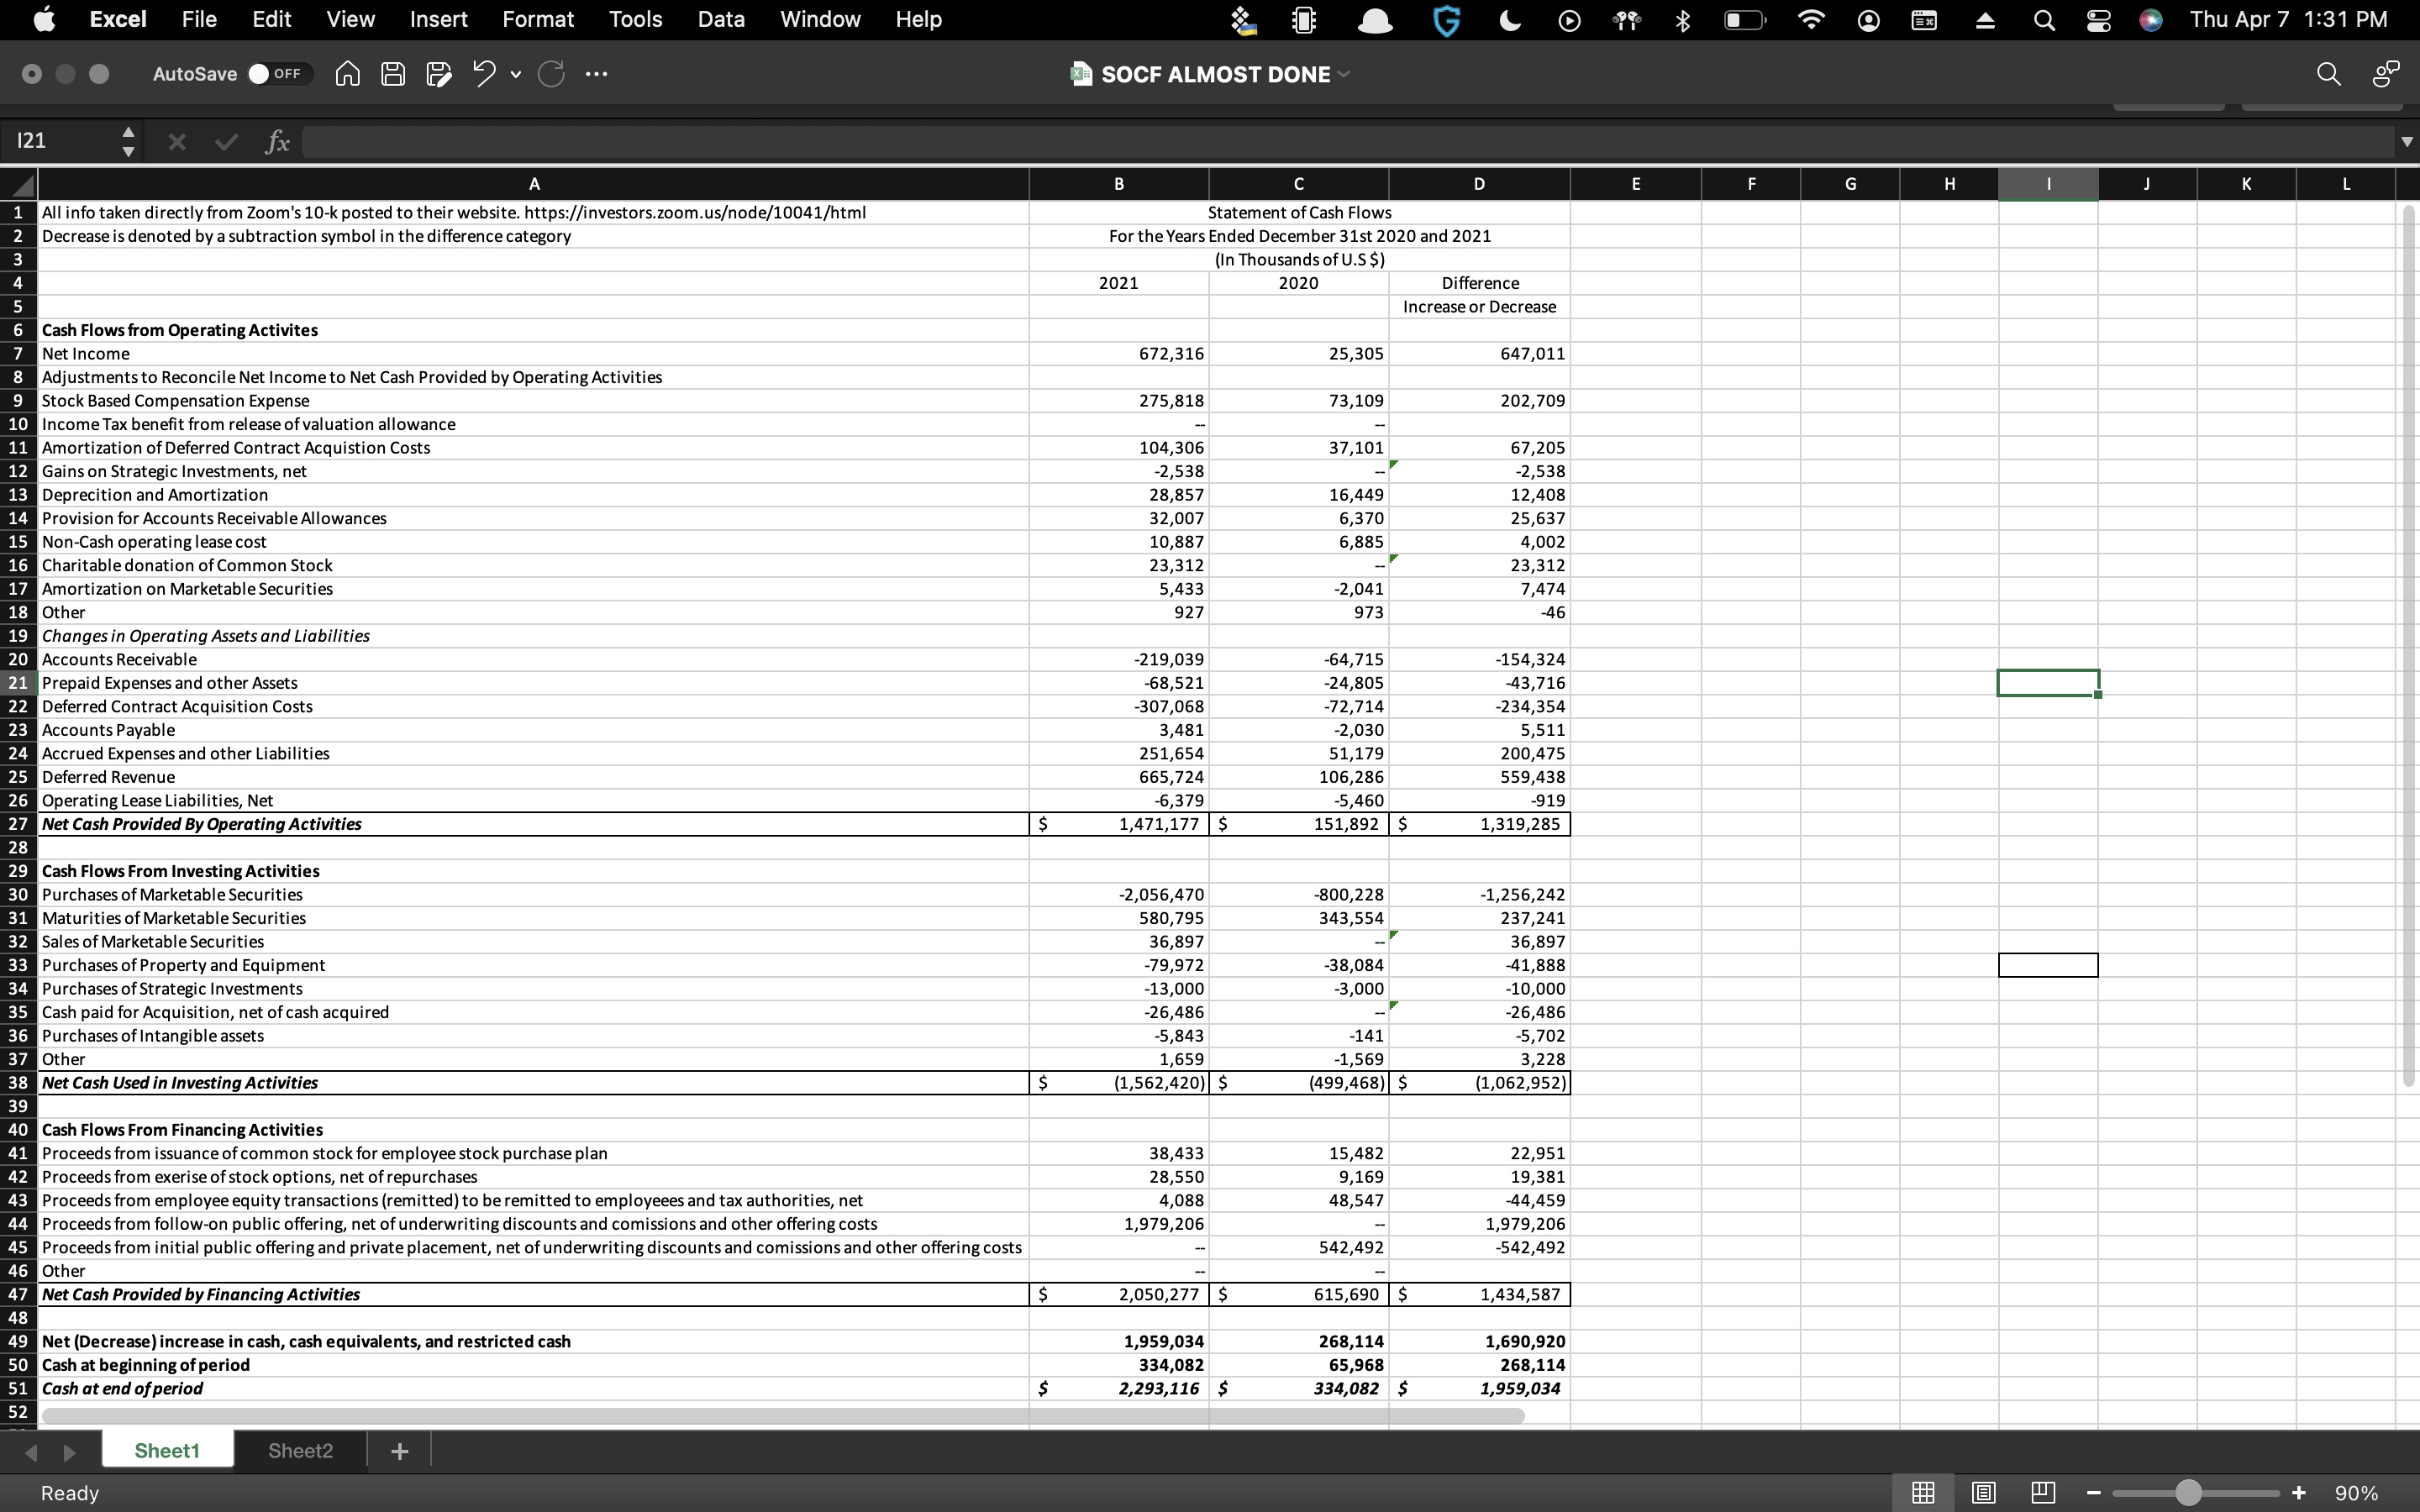The image size is (2420, 1512).
Task: Switch to the Sheet2 tab
Action: point(298,1450)
